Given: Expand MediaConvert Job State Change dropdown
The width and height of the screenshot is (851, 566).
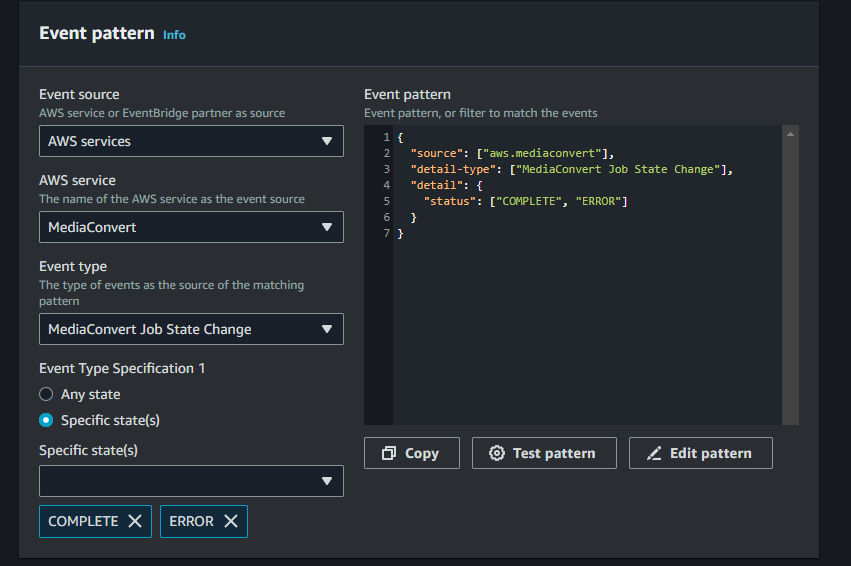Looking at the screenshot, I should pos(190,329).
